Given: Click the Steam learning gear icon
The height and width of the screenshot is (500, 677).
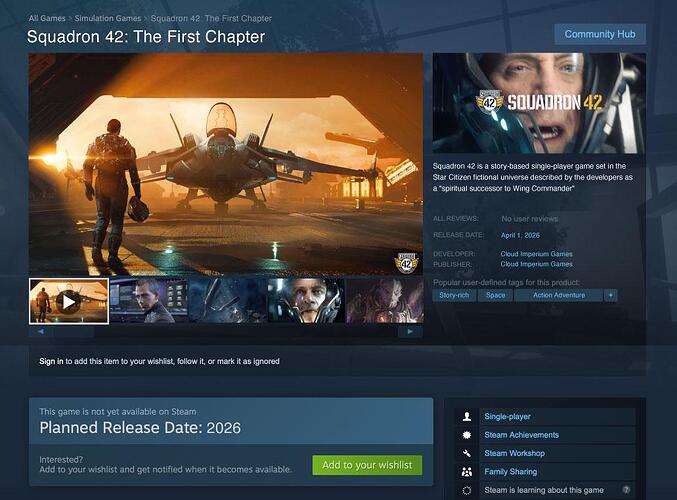Looking at the screenshot, I should coord(467,490).
